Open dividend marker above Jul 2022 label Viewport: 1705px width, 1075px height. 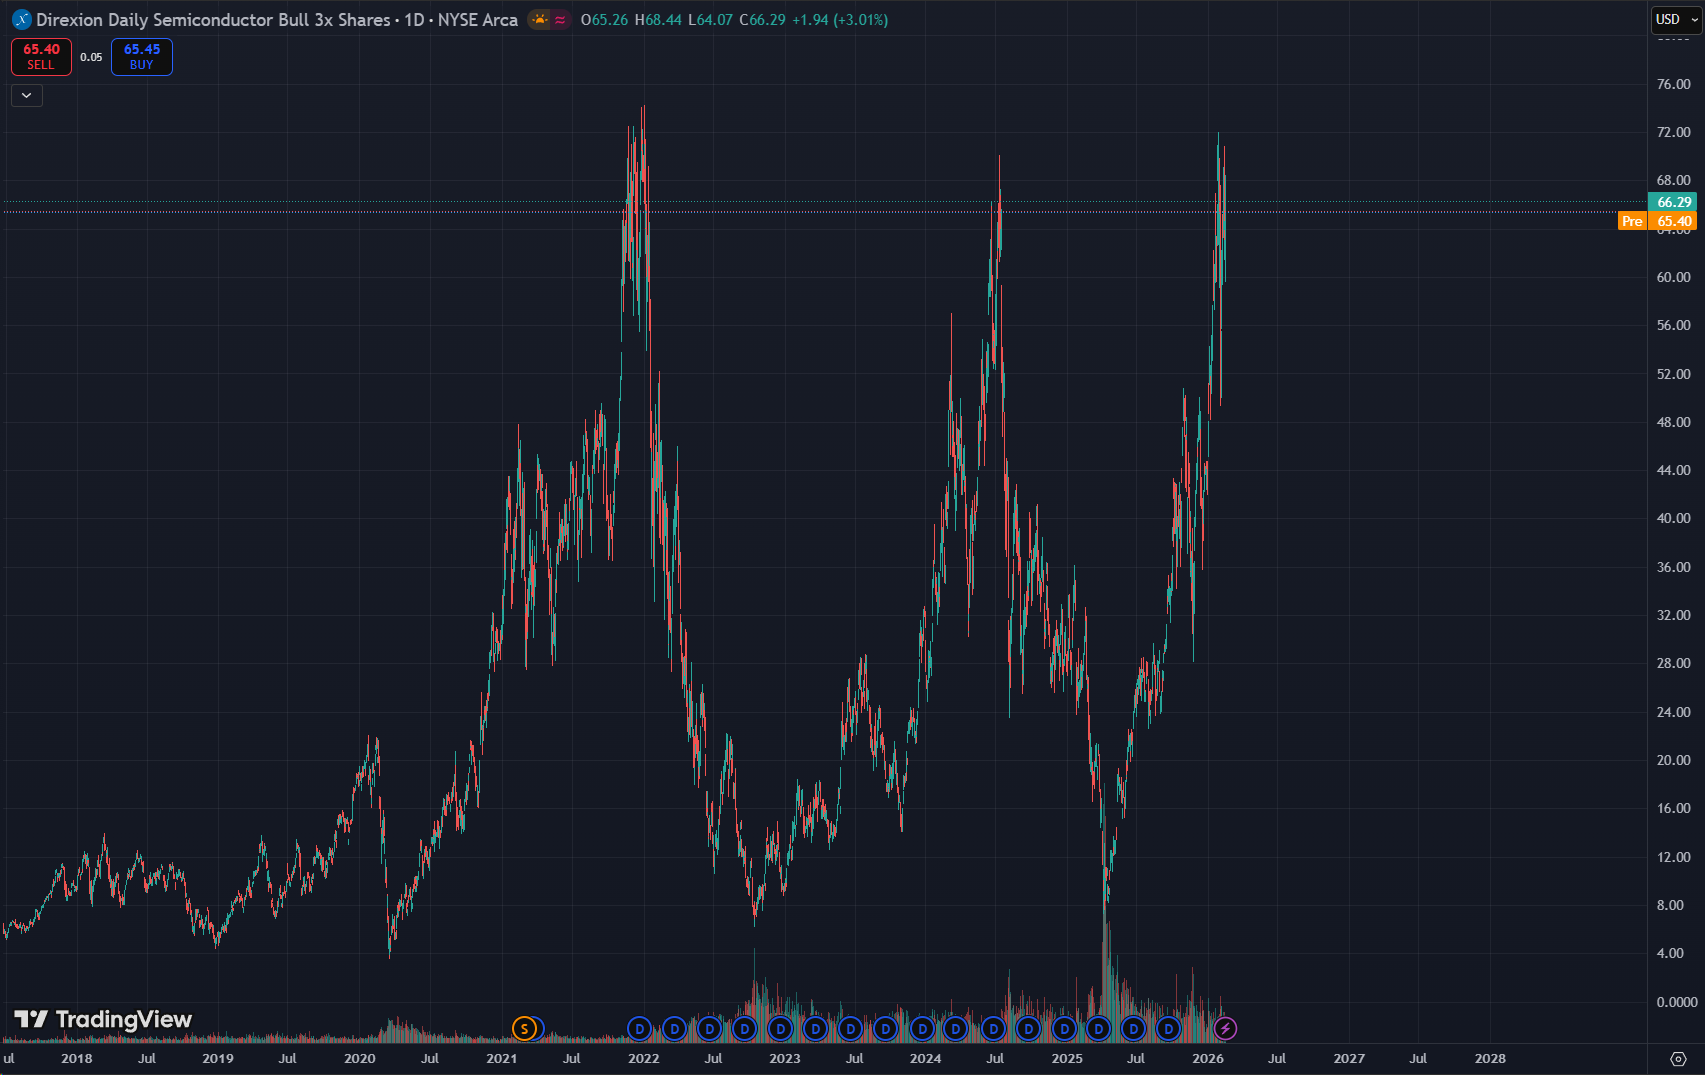coord(709,1028)
